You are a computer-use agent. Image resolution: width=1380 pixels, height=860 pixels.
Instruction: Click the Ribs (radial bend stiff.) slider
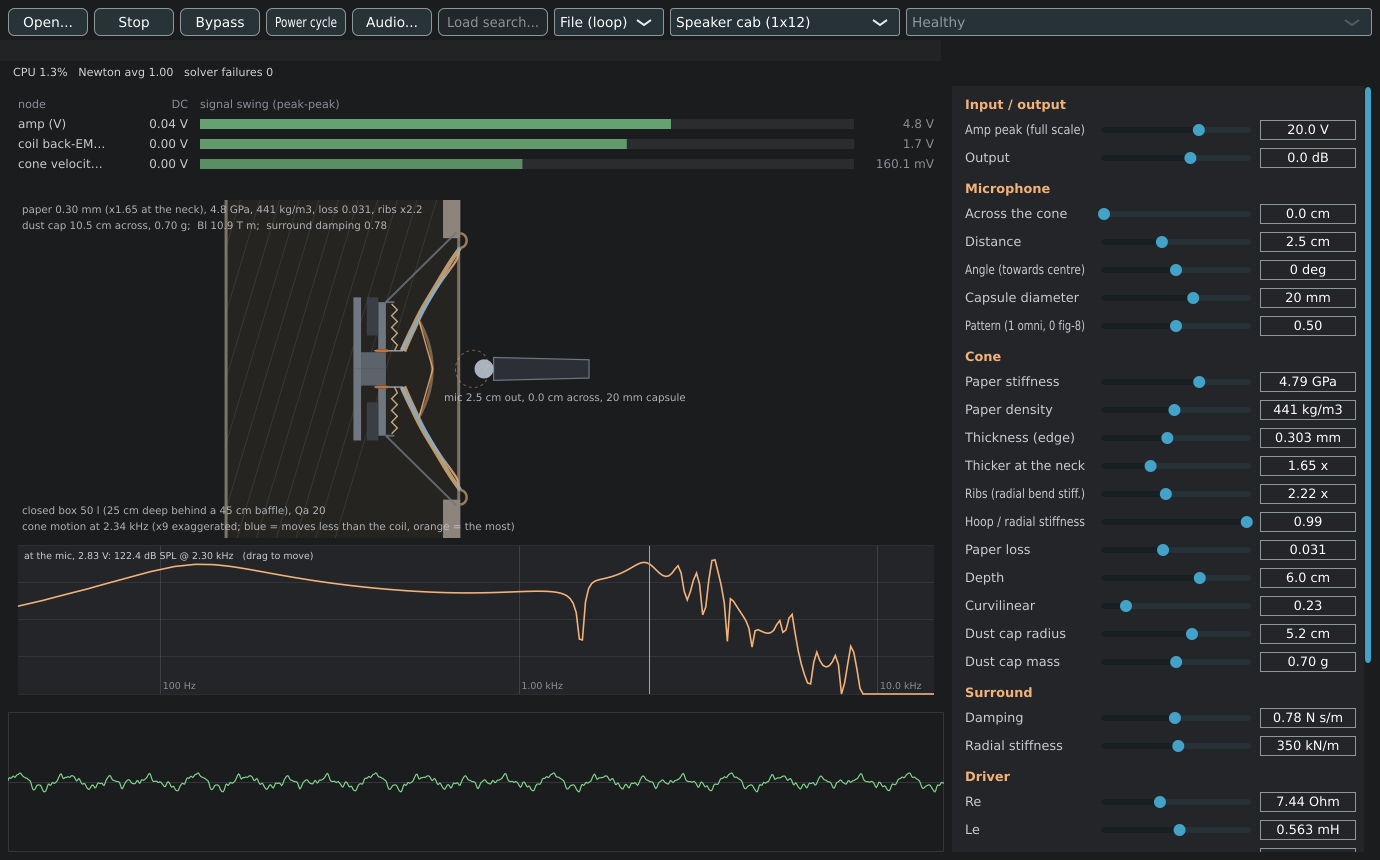[x=1176, y=494]
